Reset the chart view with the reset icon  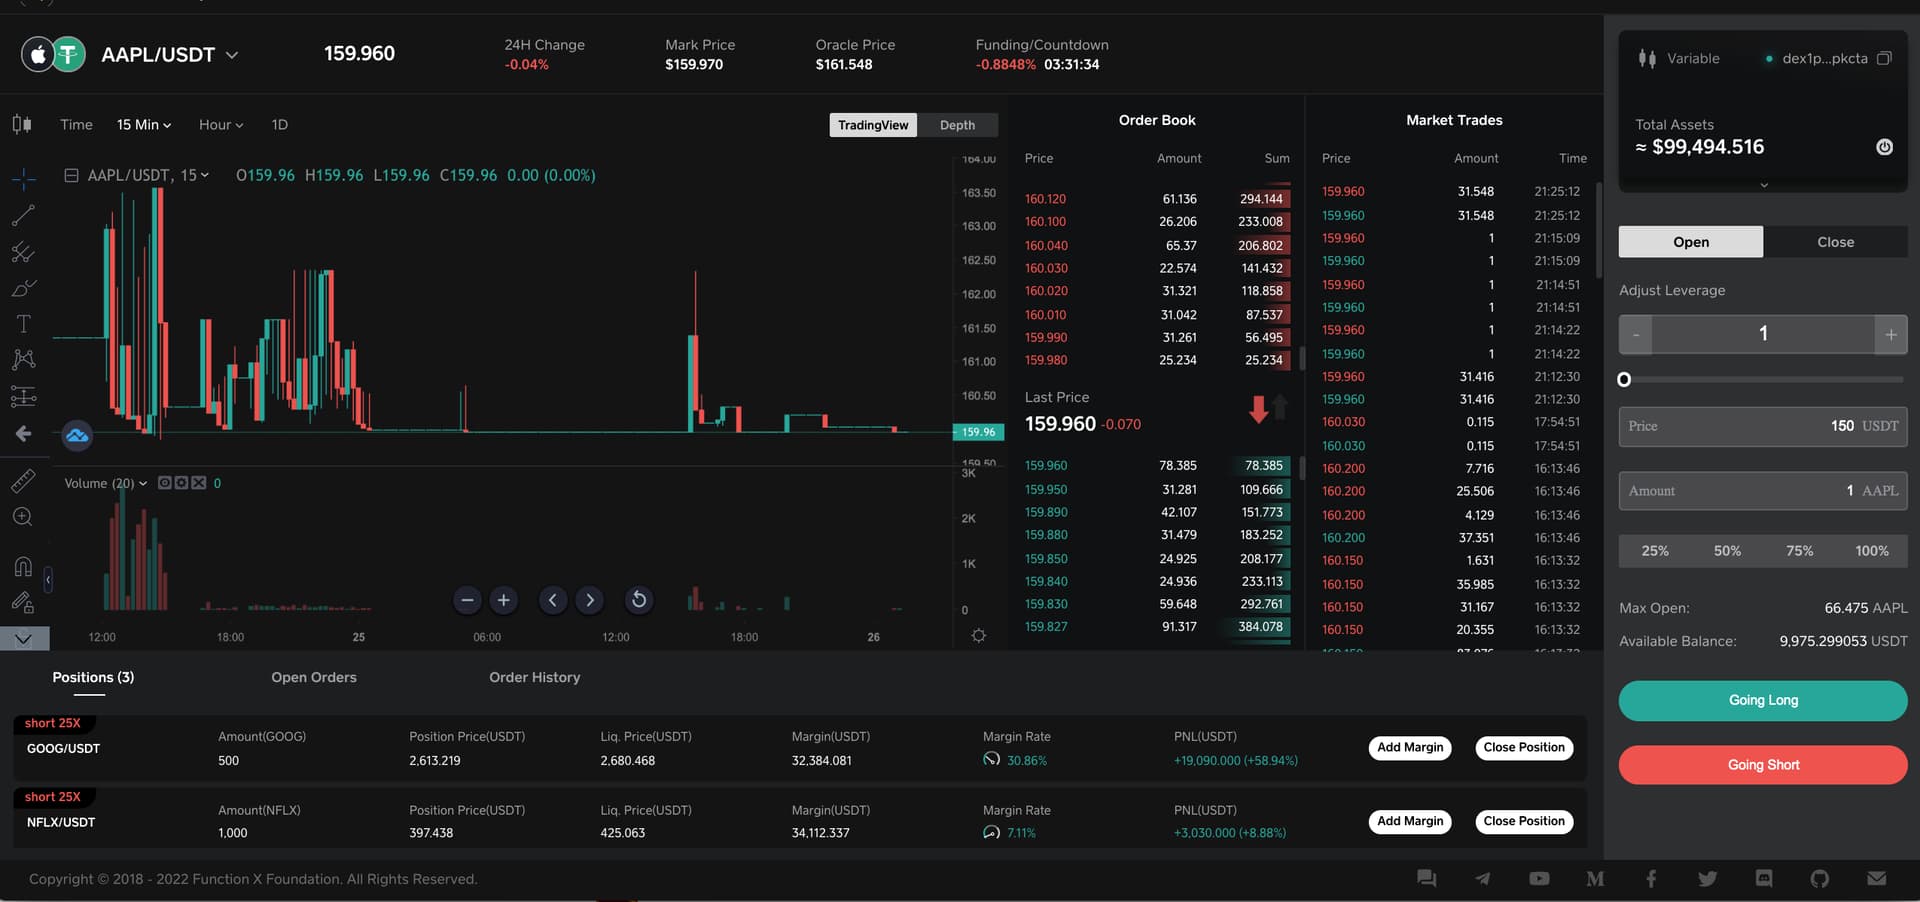(638, 600)
